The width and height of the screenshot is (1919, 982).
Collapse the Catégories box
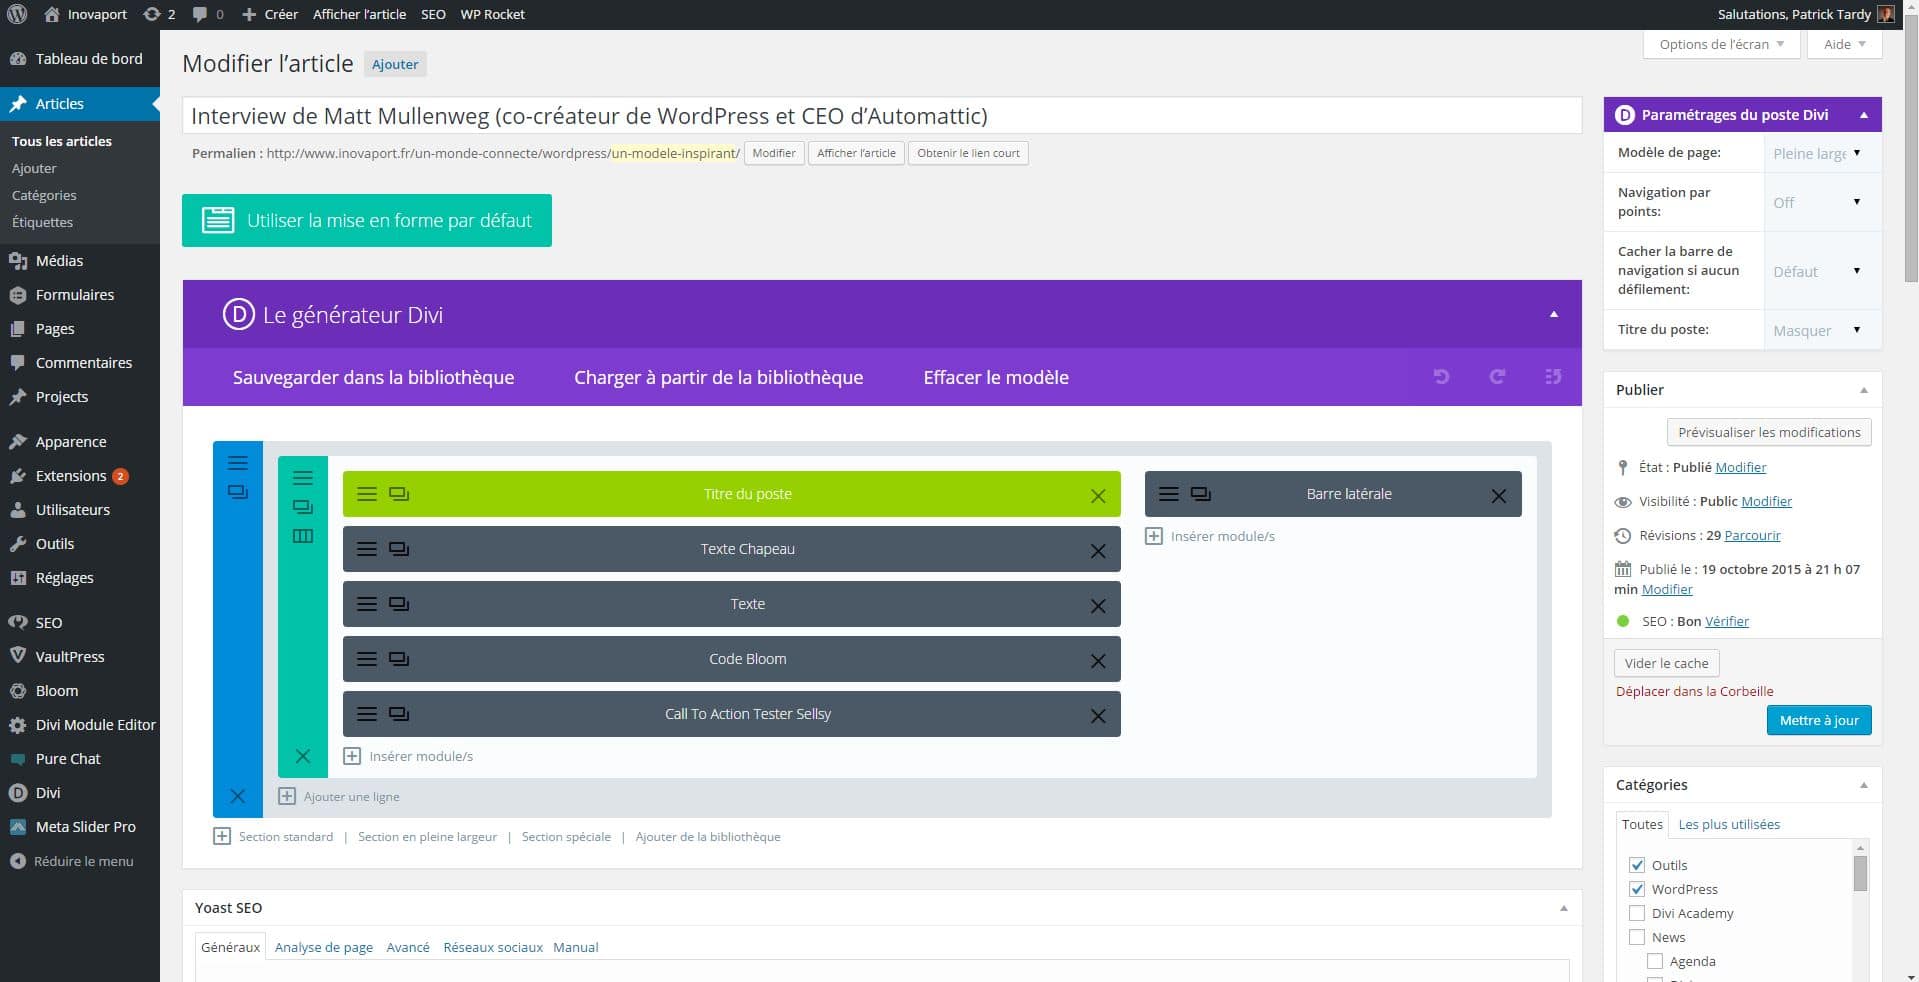tap(1864, 785)
